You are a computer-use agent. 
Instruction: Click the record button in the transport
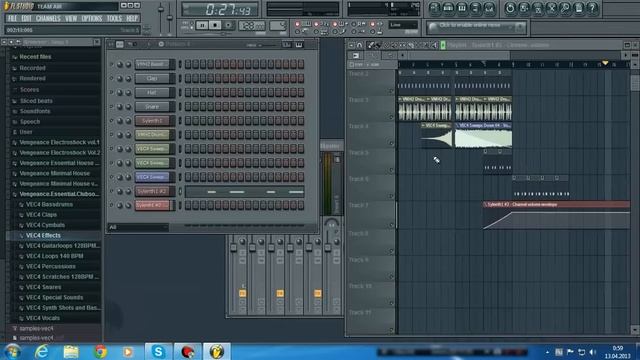[229, 25]
